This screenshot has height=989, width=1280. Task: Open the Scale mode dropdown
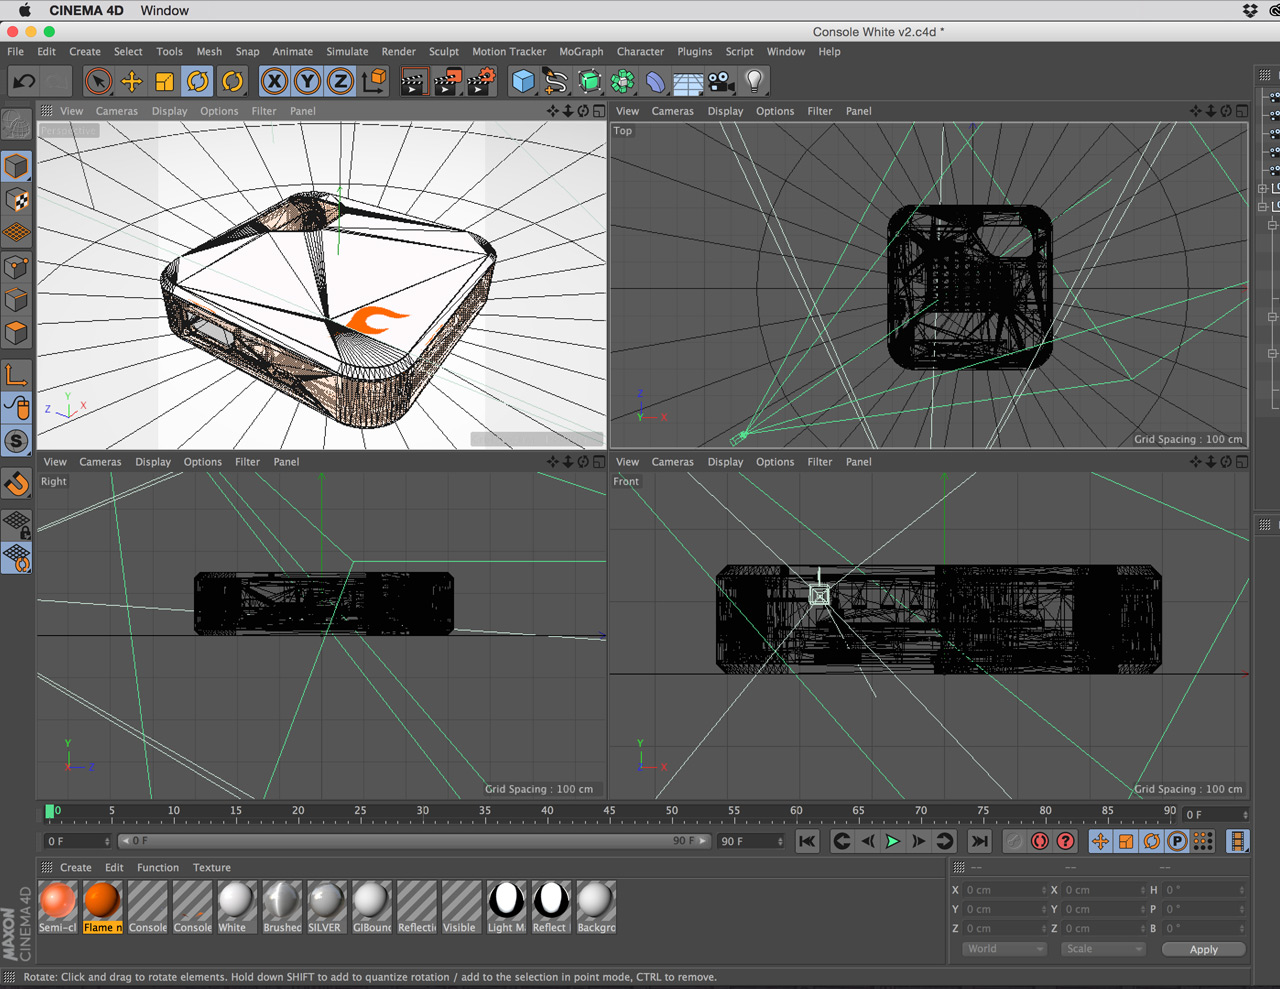coord(1103,949)
